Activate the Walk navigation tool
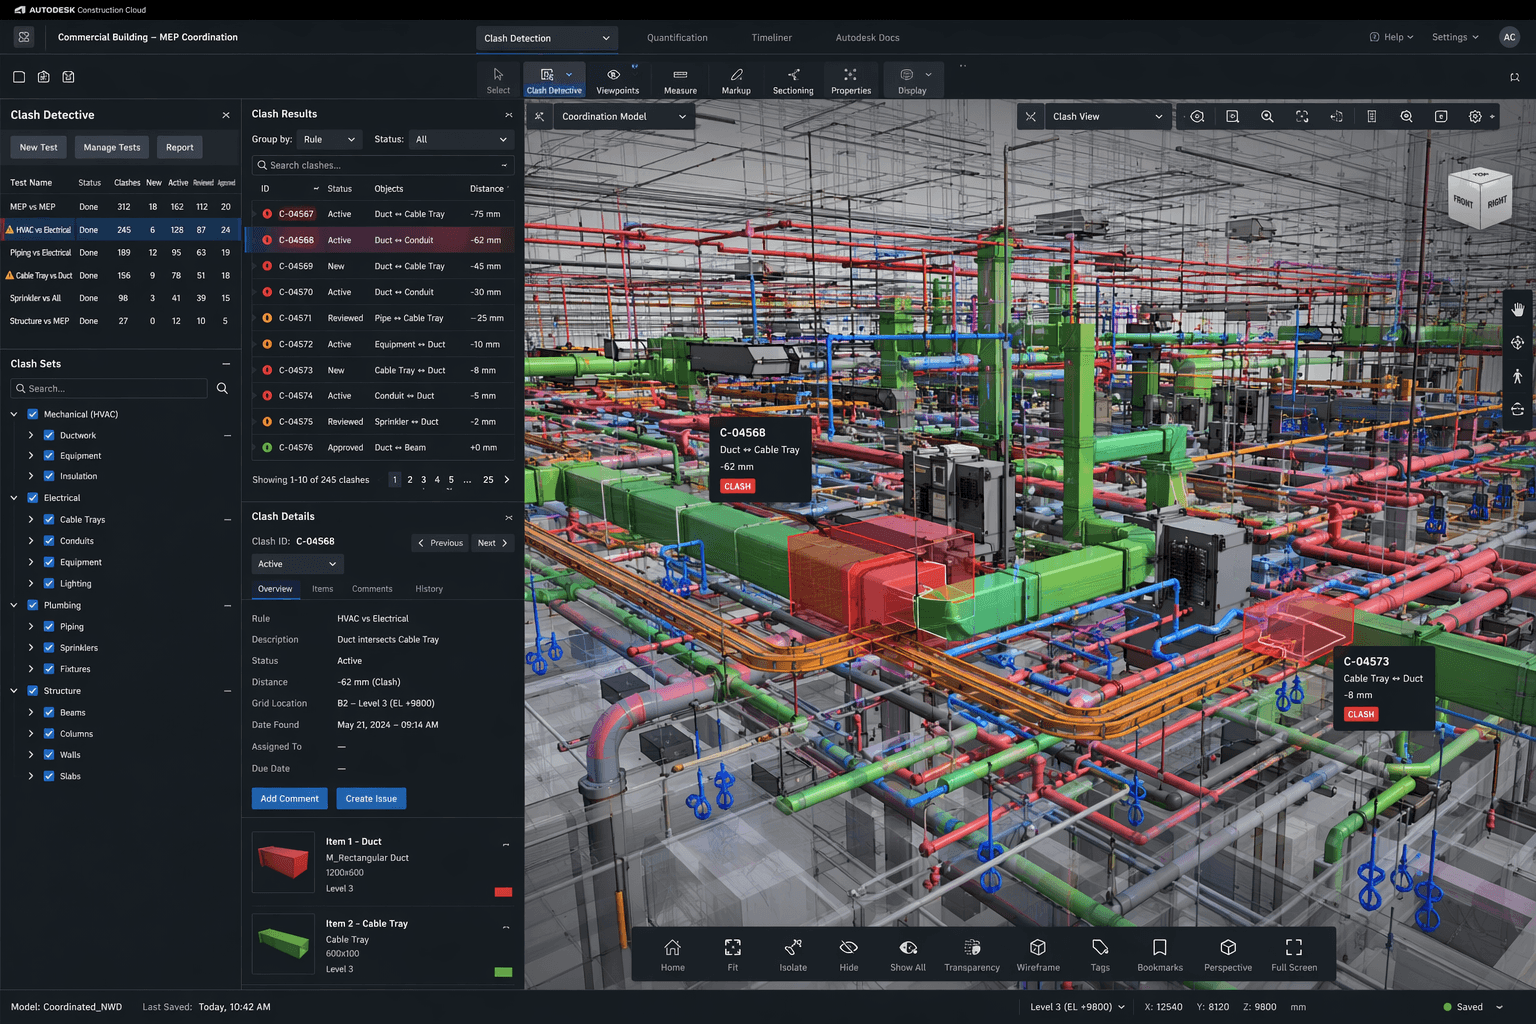The image size is (1536, 1024). click(1518, 376)
